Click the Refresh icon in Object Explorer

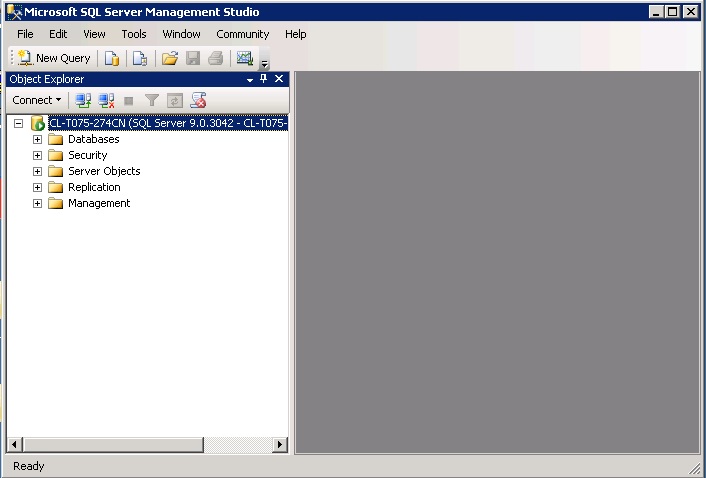(x=175, y=100)
